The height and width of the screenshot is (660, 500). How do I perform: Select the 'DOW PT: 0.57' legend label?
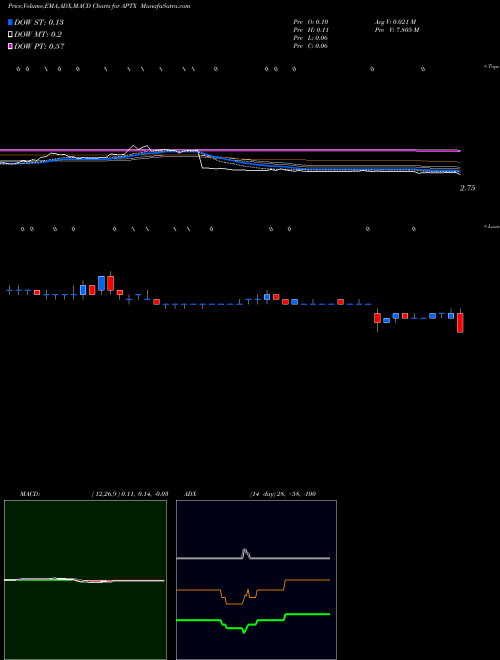coord(39,47)
